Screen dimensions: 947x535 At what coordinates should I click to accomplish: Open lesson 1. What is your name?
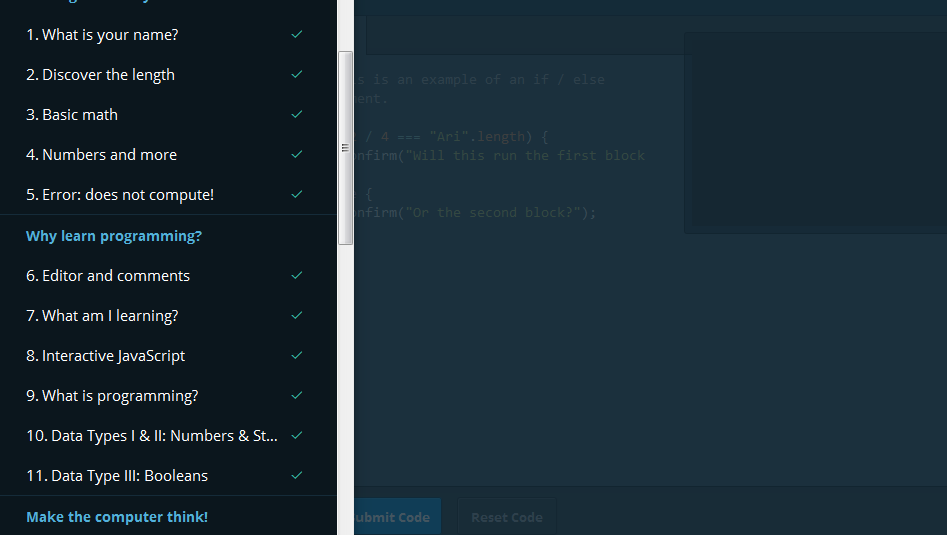(102, 35)
